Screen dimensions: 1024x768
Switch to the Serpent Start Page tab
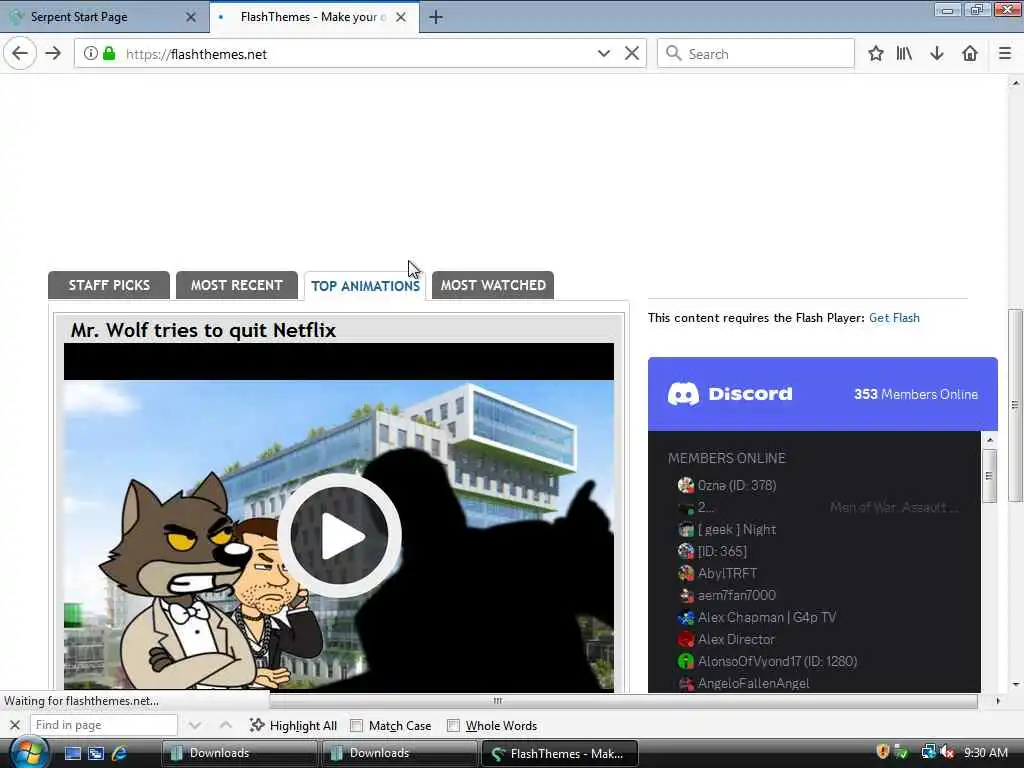pos(104,18)
